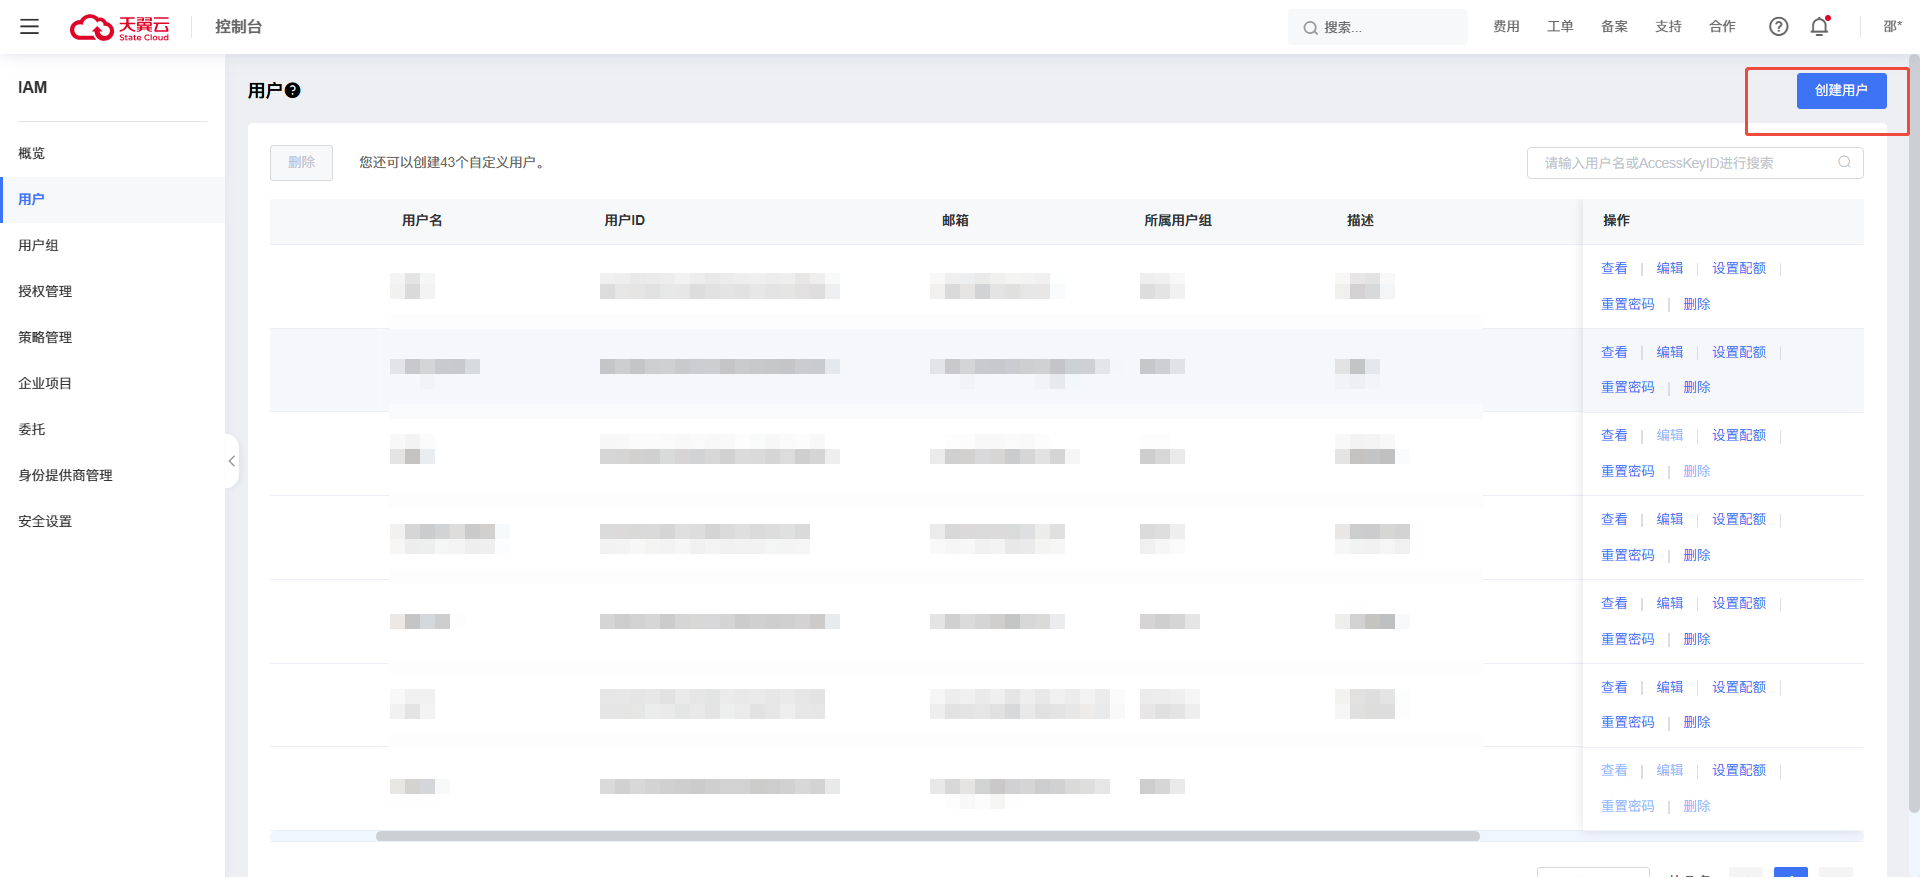Open the 支持 menu
The image size is (1920, 879).
(x=1668, y=27)
